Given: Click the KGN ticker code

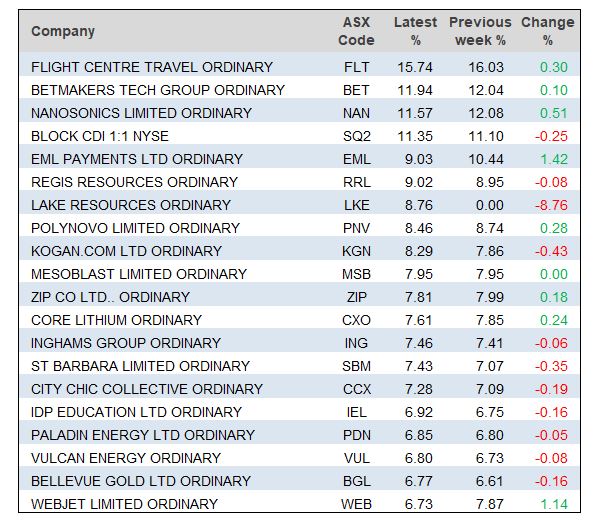Looking at the screenshot, I should (357, 251).
